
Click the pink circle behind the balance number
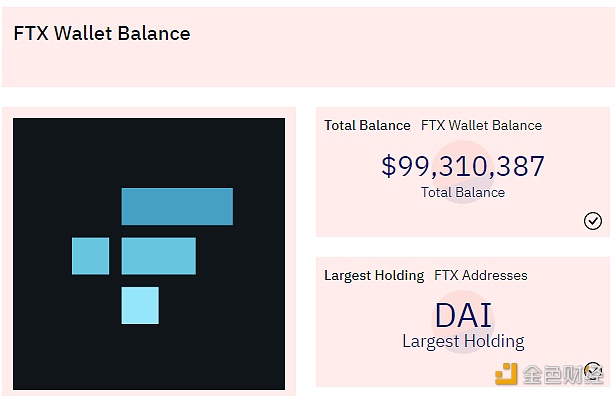(463, 172)
